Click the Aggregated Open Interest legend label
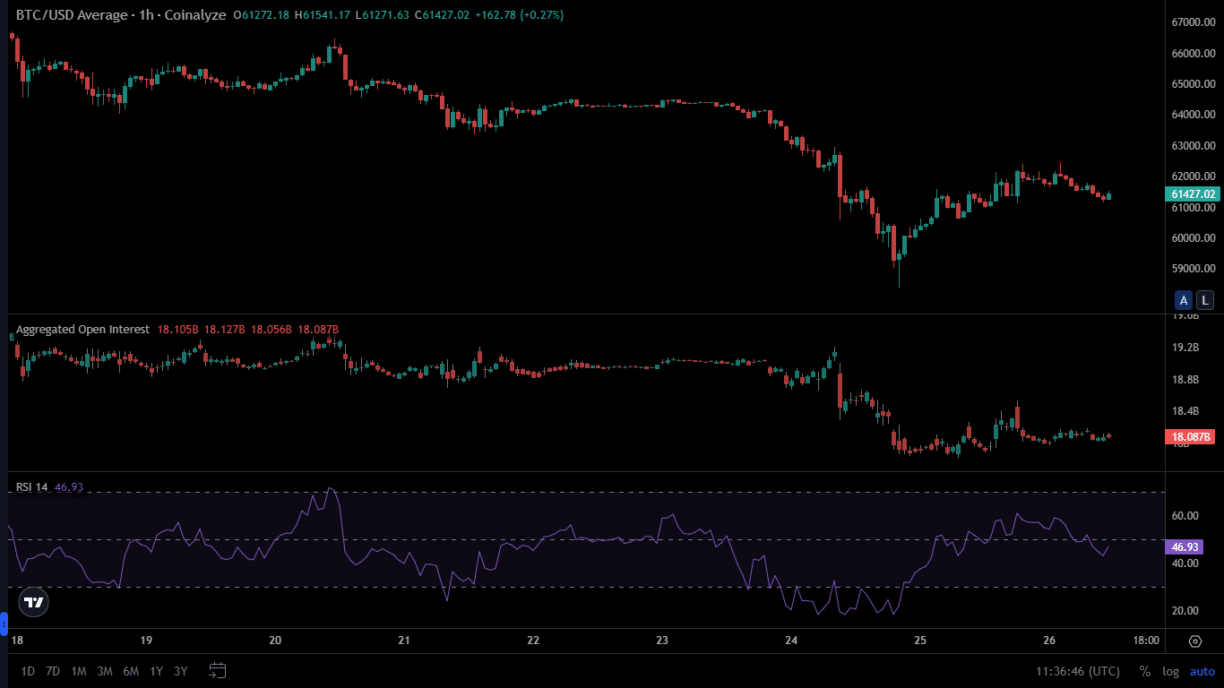The height and width of the screenshot is (688, 1224). pos(82,329)
